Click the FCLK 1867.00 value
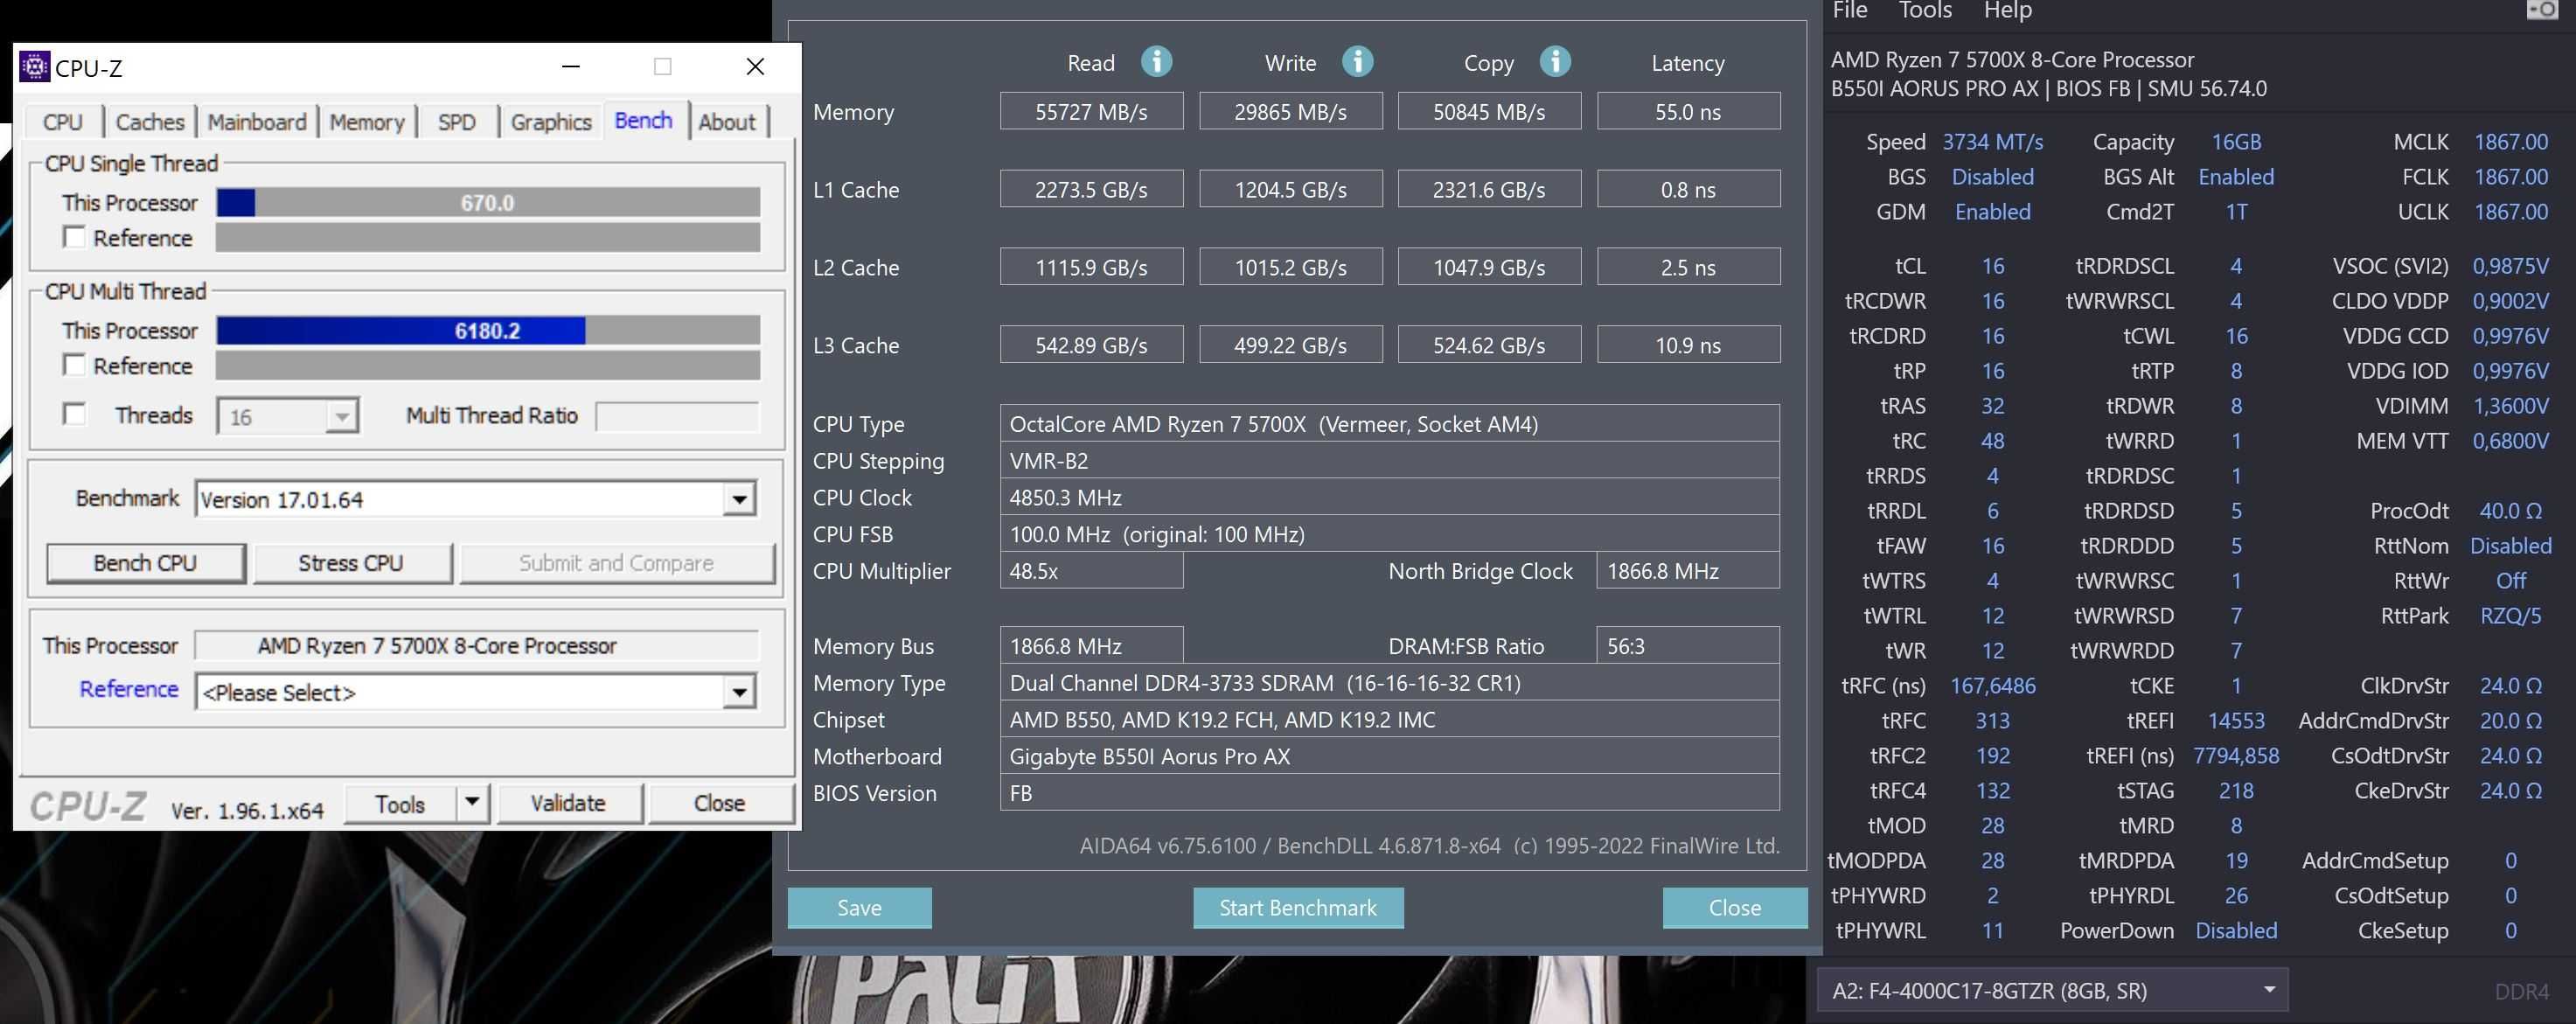The image size is (2576, 1024). click(x=2510, y=177)
